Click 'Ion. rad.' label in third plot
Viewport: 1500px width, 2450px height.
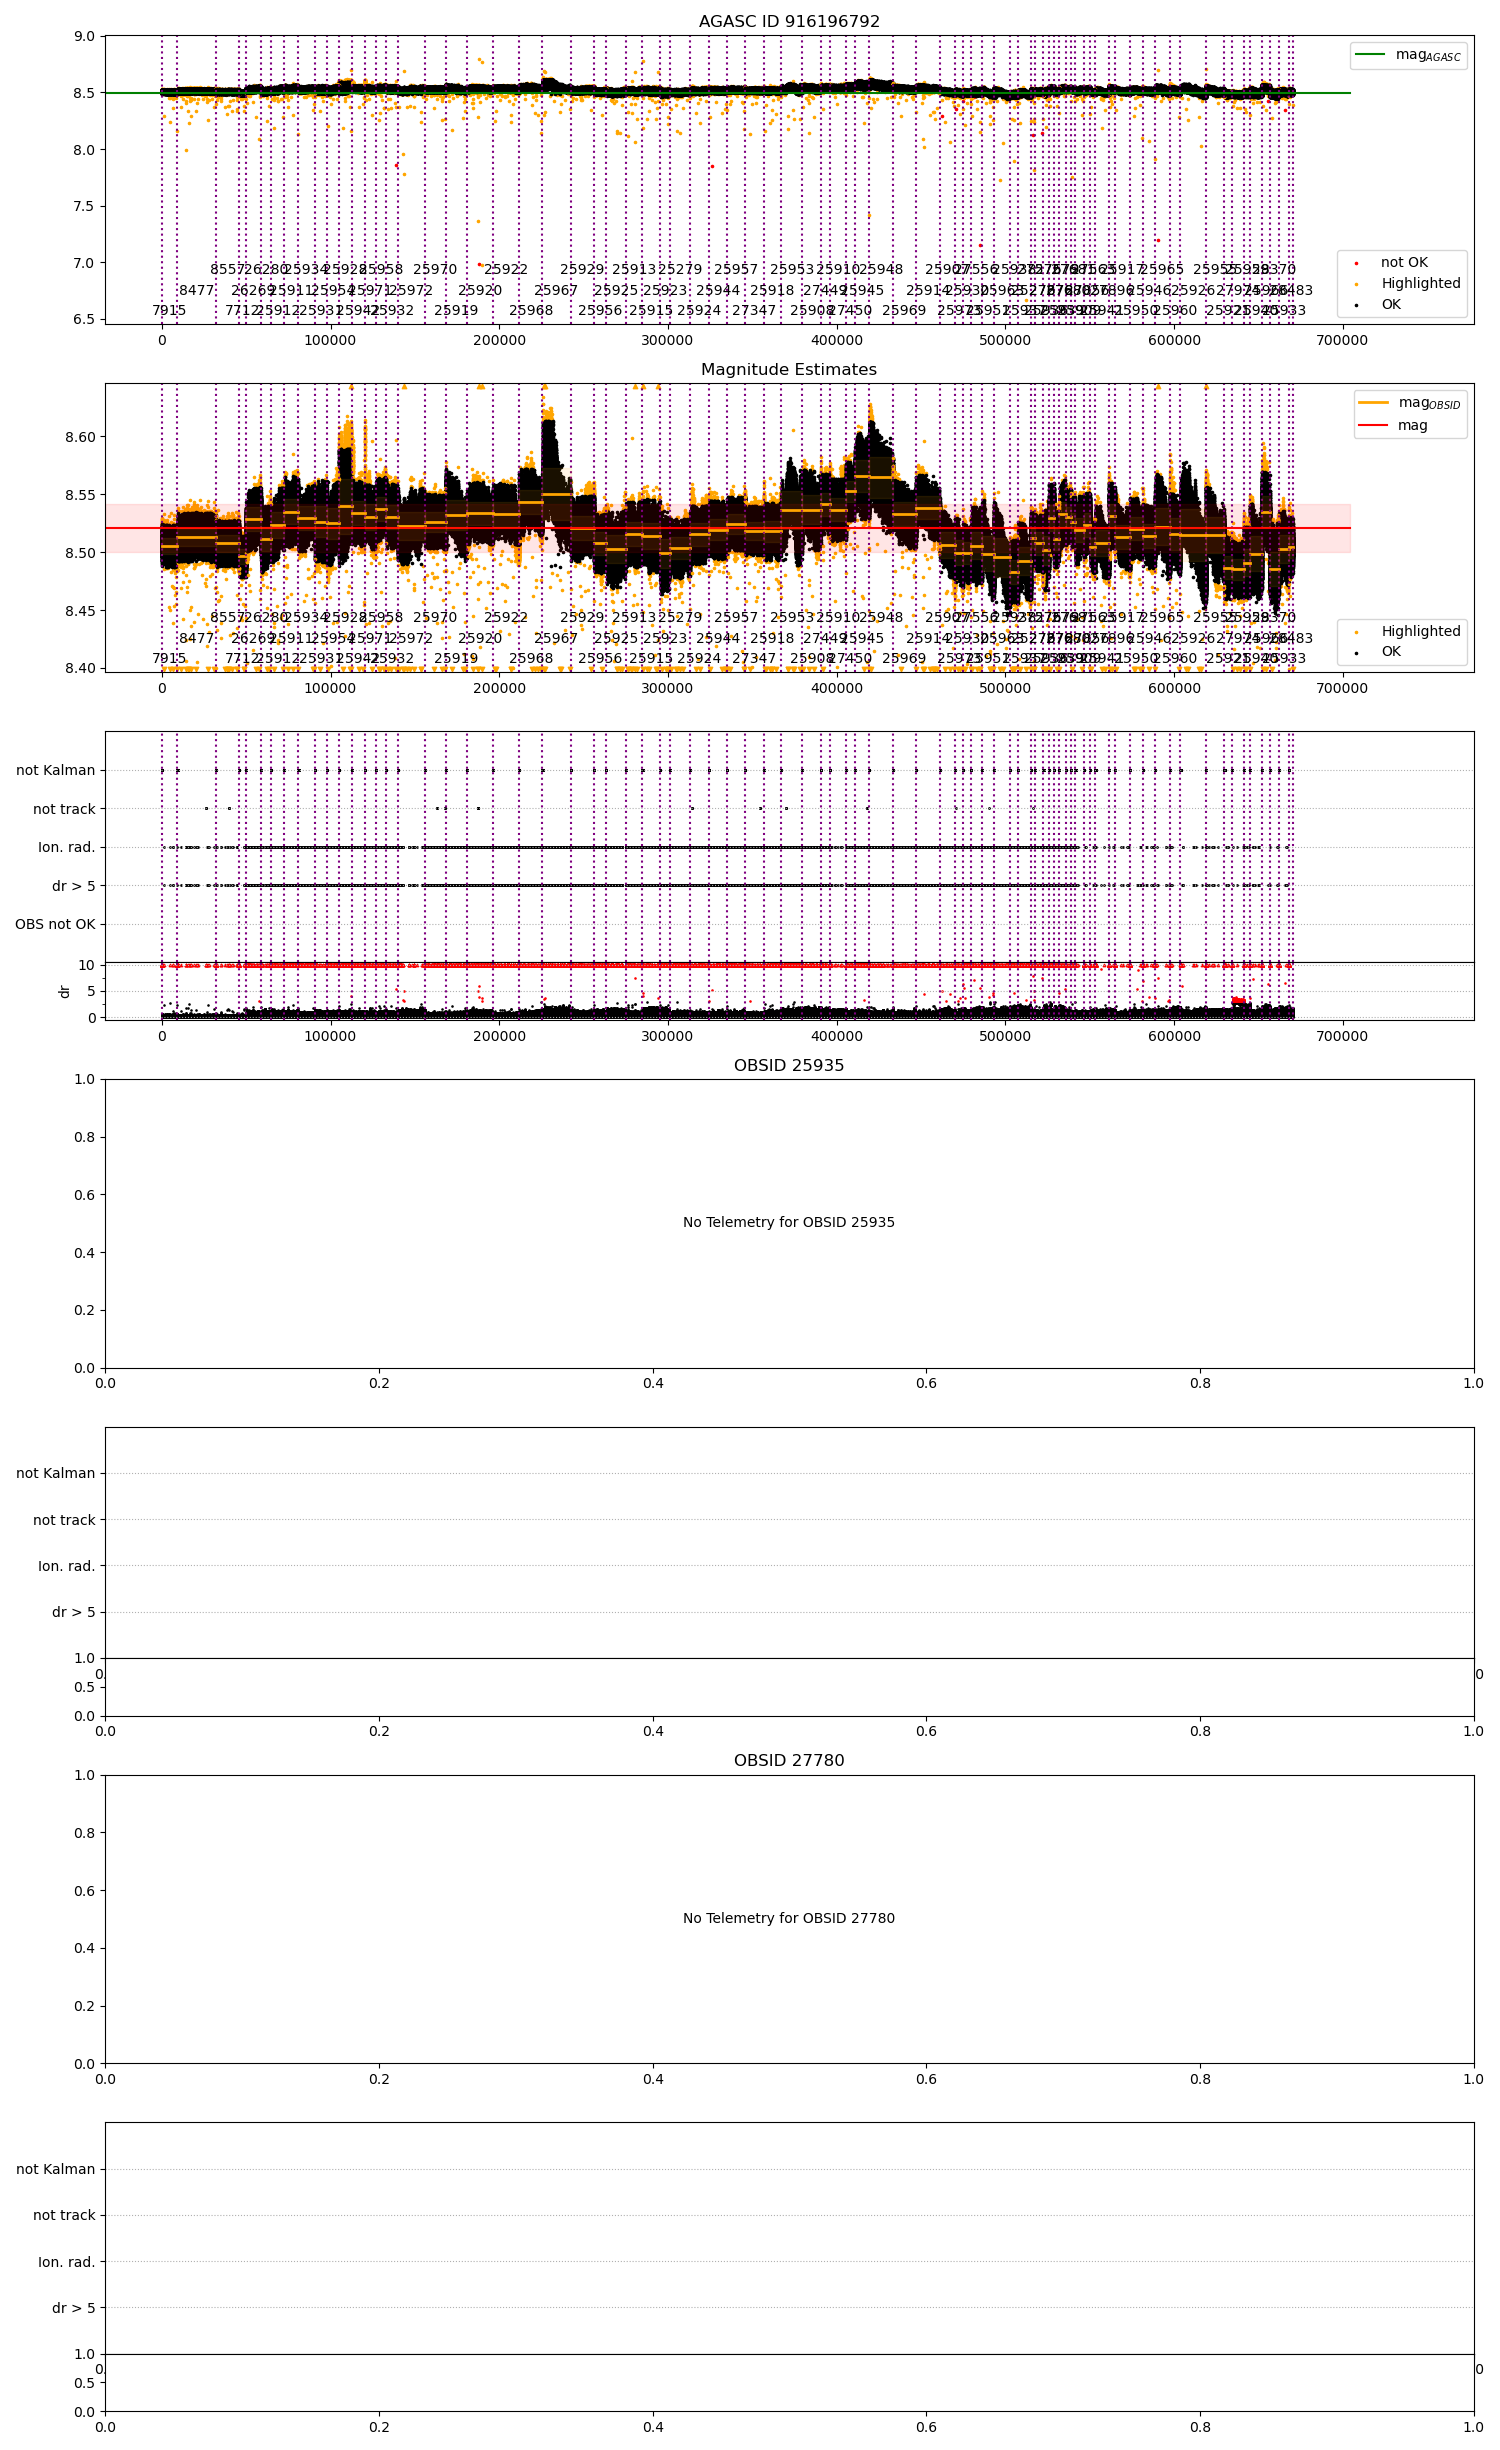[67, 847]
